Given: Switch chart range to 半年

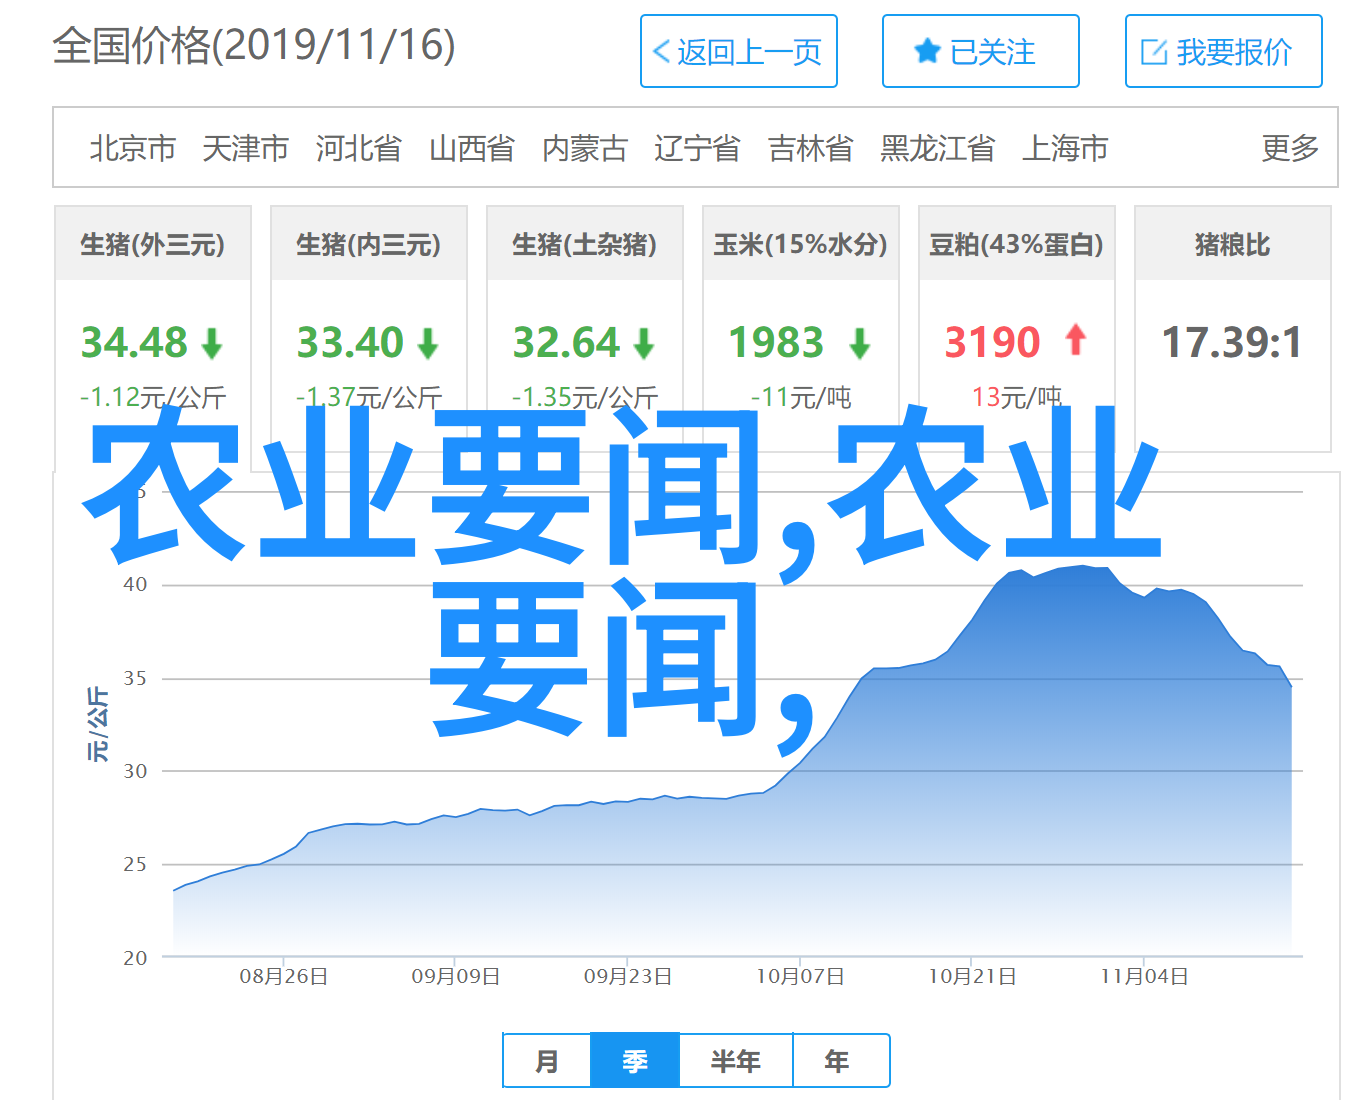Looking at the screenshot, I should [736, 1060].
